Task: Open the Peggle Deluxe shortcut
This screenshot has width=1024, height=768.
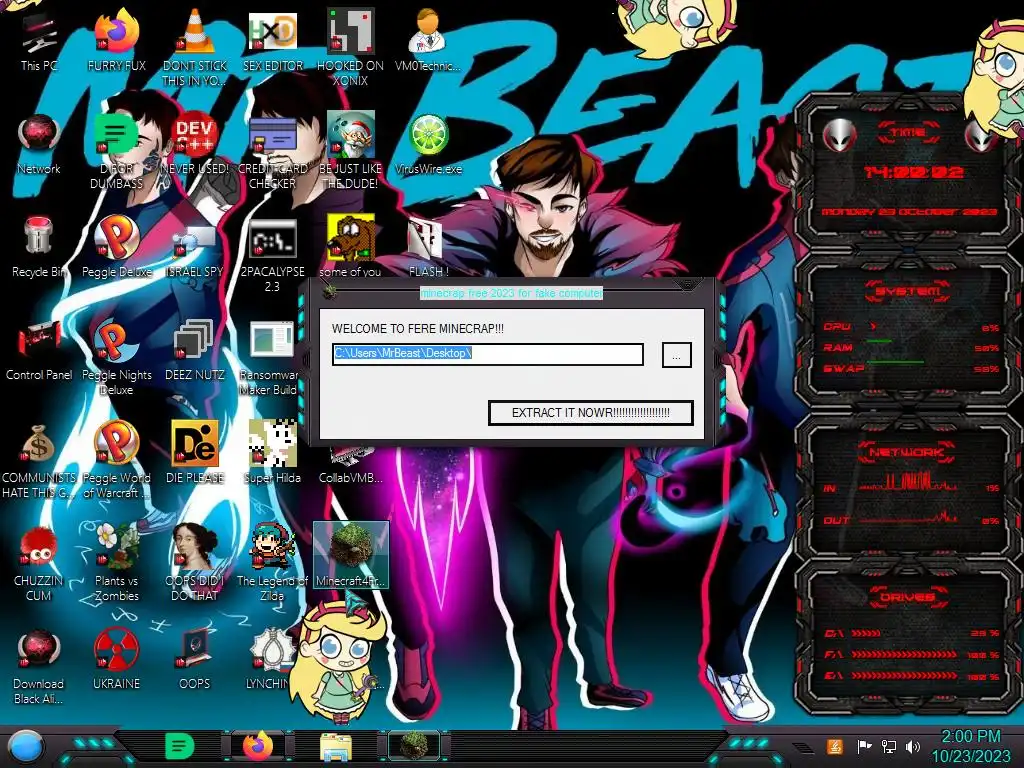Action: [x=116, y=246]
